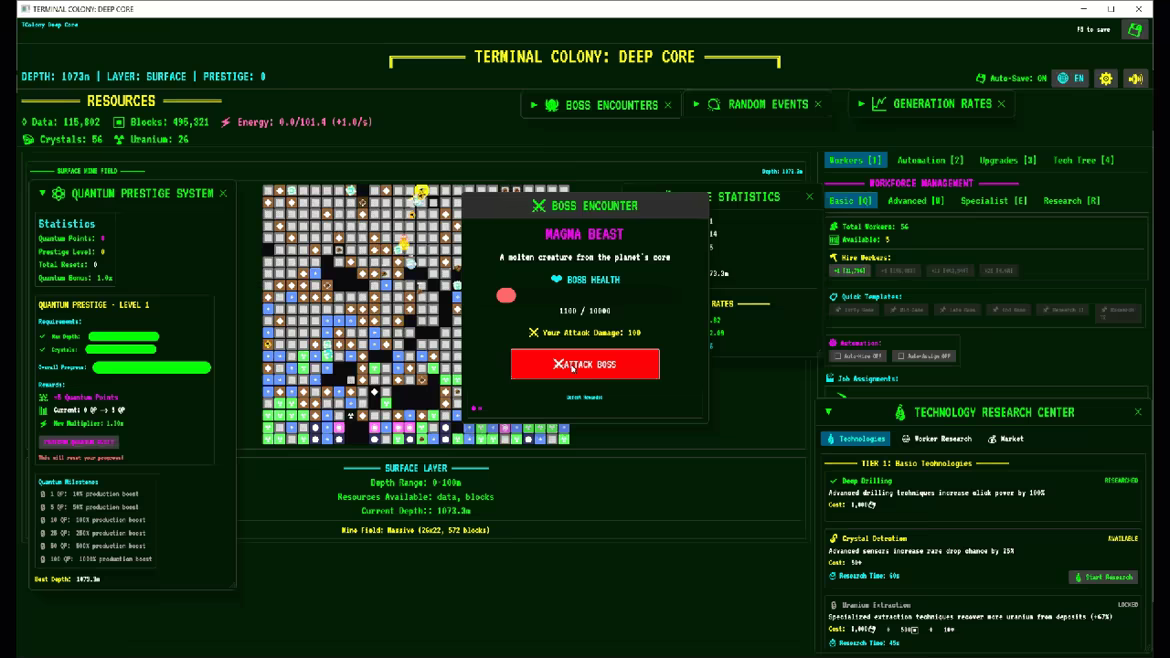This screenshot has width=1170, height=658.
Task: Apply the Early Game quick template
Action: tap(854, 310)
